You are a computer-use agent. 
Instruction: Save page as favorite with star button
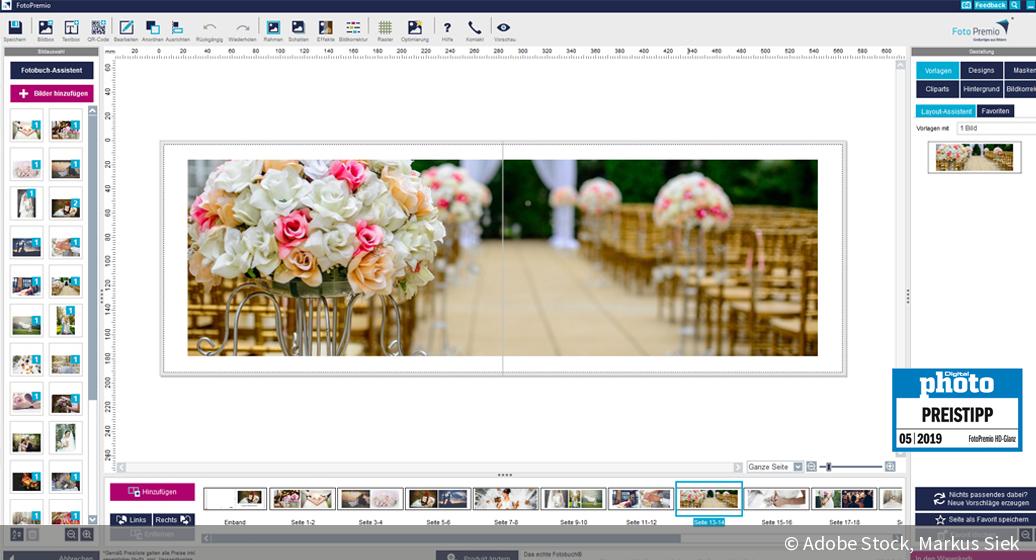pos(974,520)
